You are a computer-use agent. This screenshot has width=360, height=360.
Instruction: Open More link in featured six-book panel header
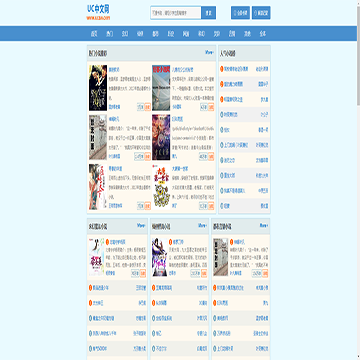click(x=209, y=53)
